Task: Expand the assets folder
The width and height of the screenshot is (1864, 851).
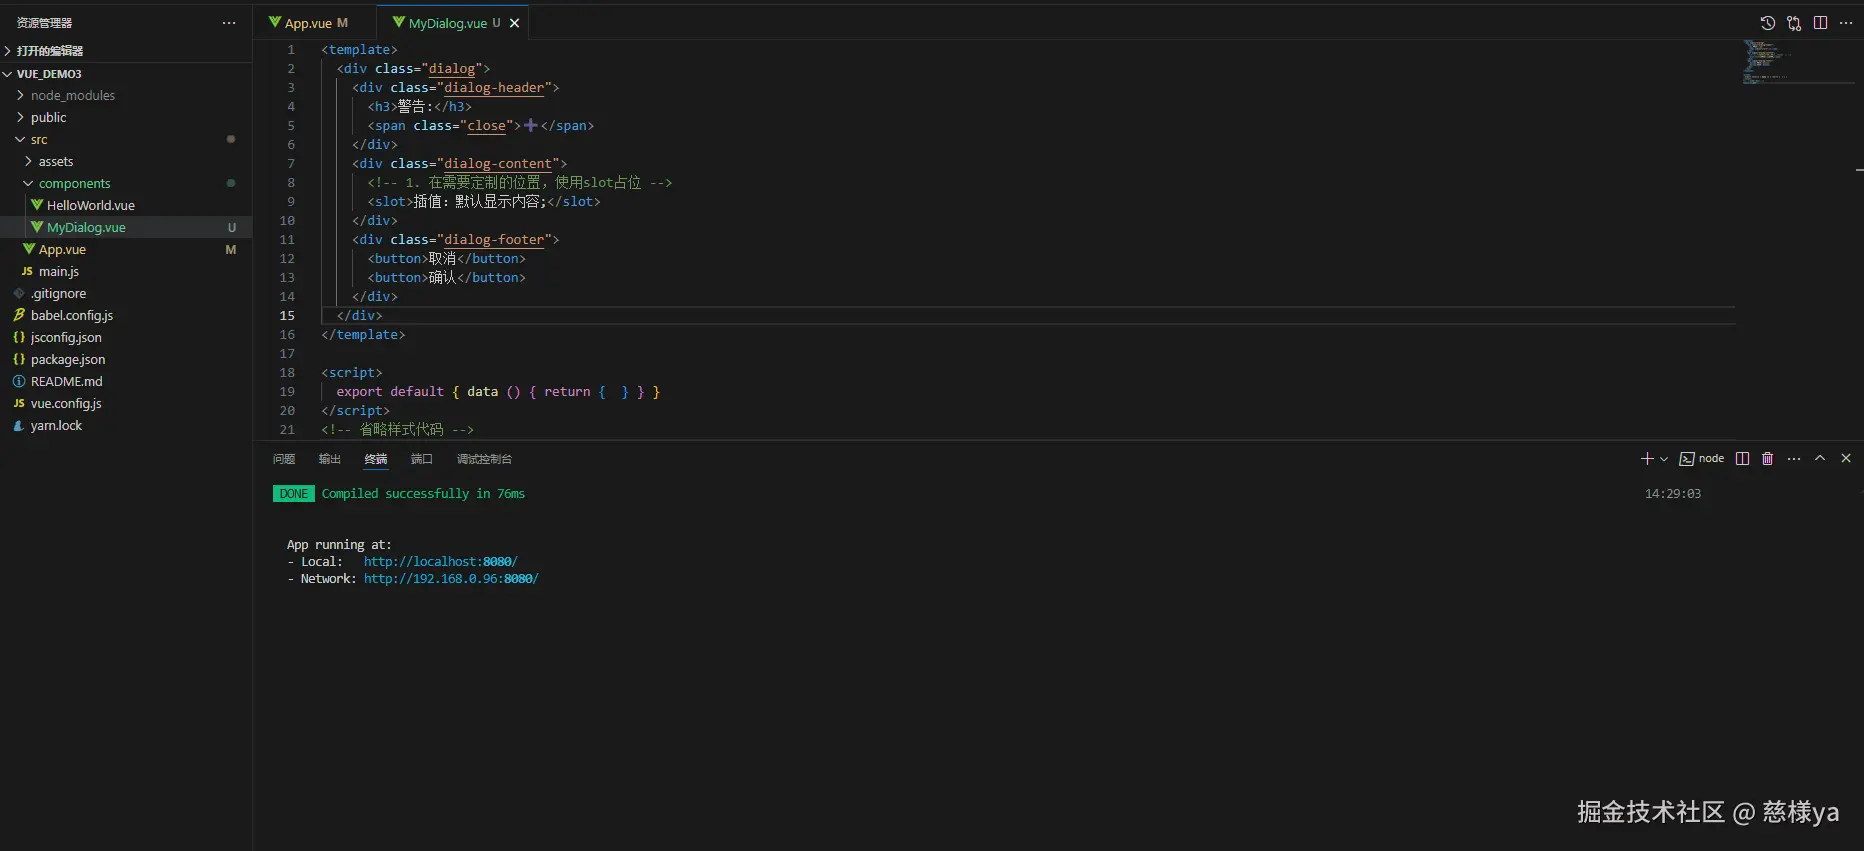Action: (x=126, y=162)
